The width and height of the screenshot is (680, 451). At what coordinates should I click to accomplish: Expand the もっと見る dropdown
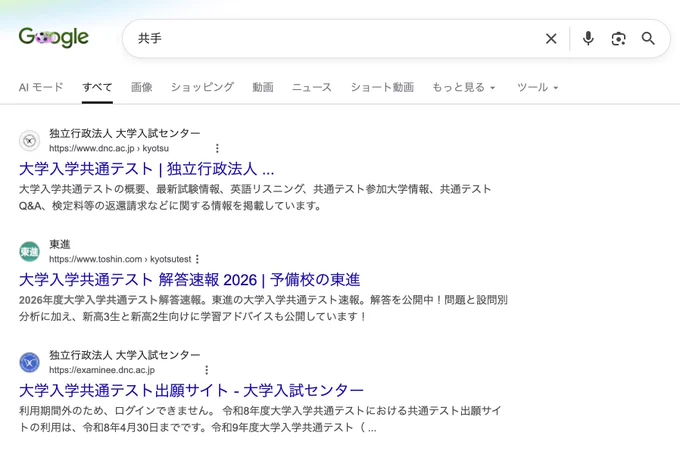point(464,87)
